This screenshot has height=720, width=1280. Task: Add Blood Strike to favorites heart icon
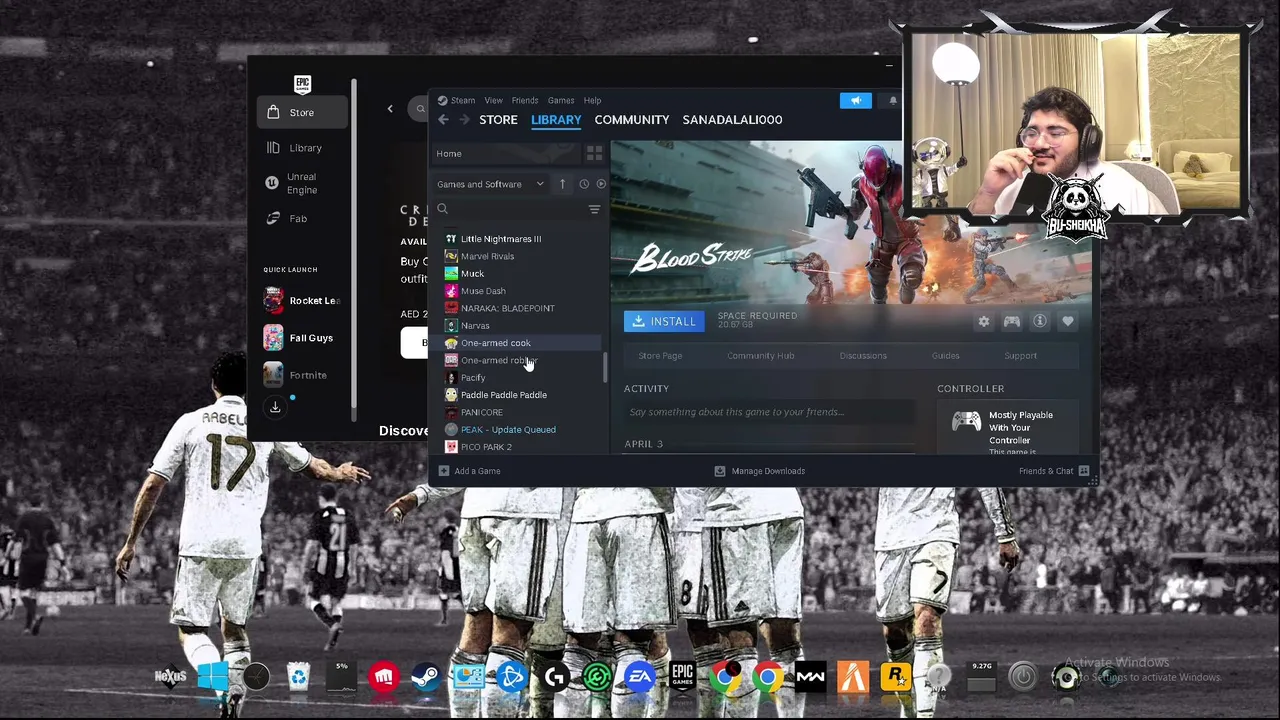pyautogui.click(x=1068, y=321)
